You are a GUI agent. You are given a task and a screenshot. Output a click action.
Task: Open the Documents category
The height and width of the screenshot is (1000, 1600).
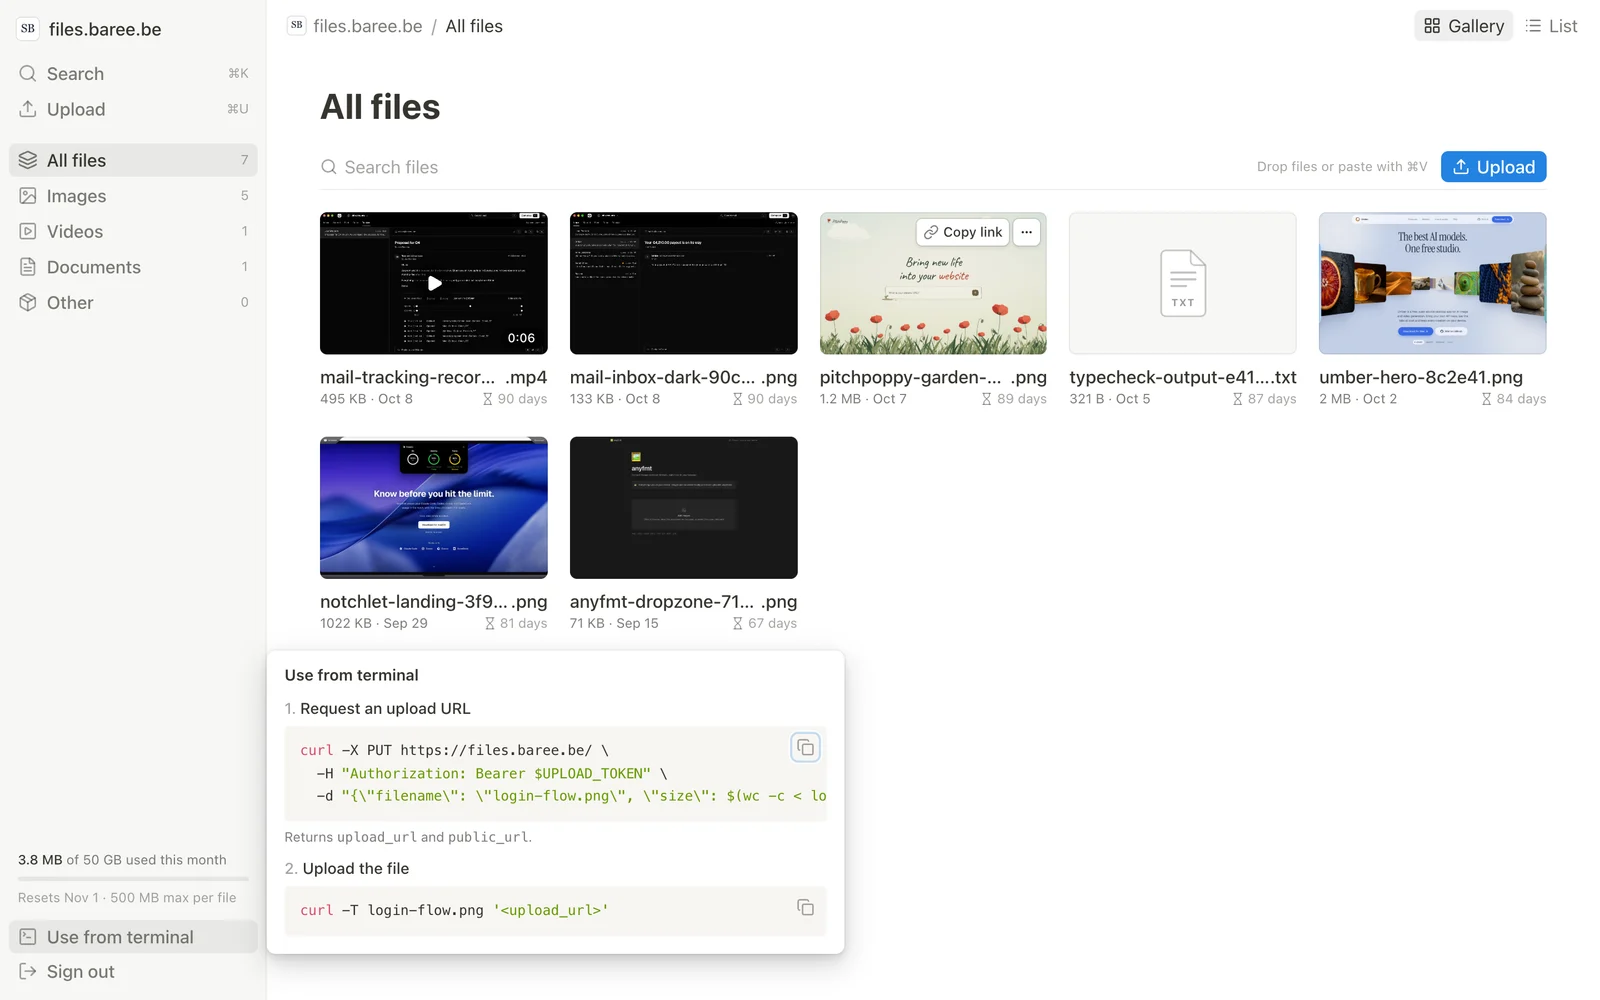point(133,267)
